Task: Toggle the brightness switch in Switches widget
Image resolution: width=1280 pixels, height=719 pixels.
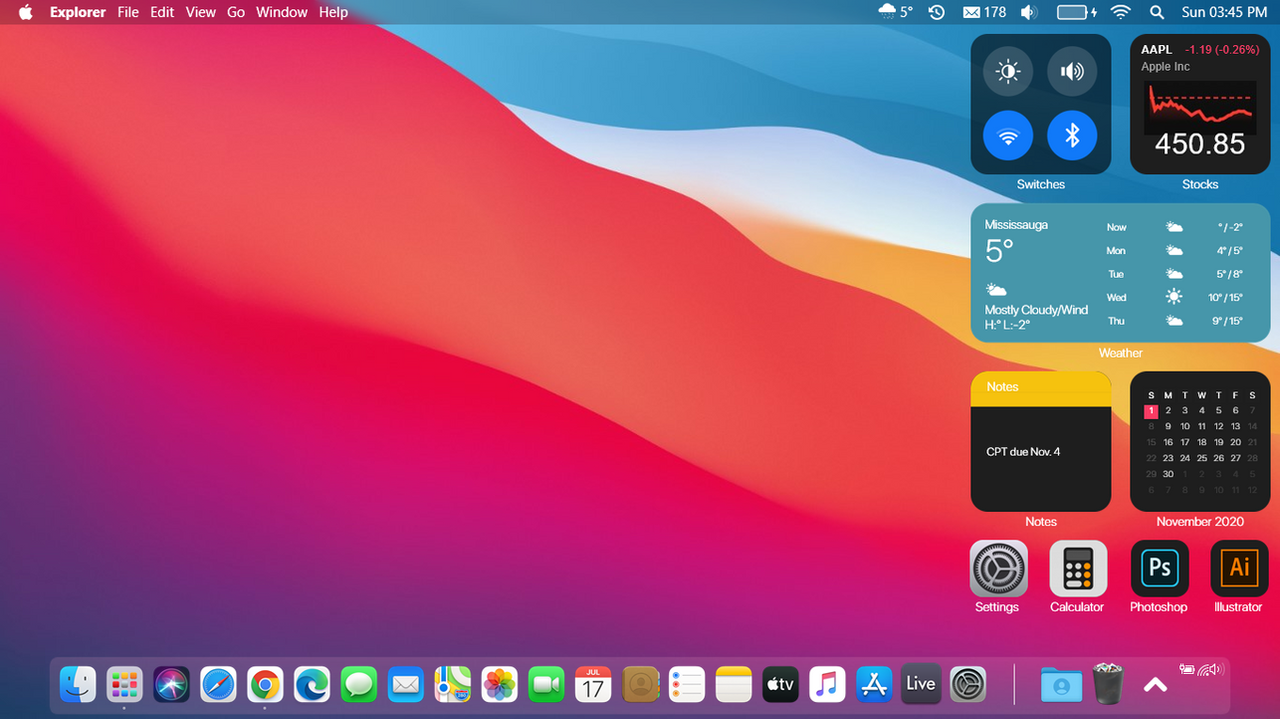Action: 1008,72
